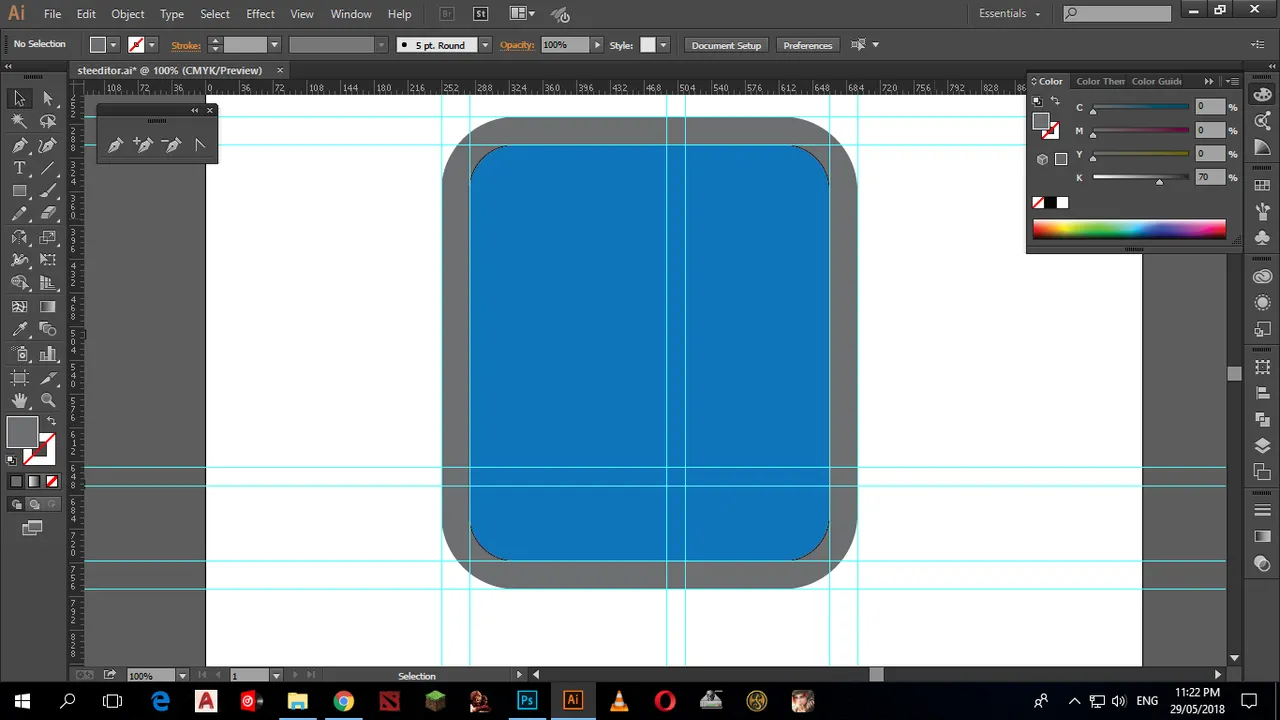1280x720 pixels.
Task: Set paint mode to None
Action: 52,481
